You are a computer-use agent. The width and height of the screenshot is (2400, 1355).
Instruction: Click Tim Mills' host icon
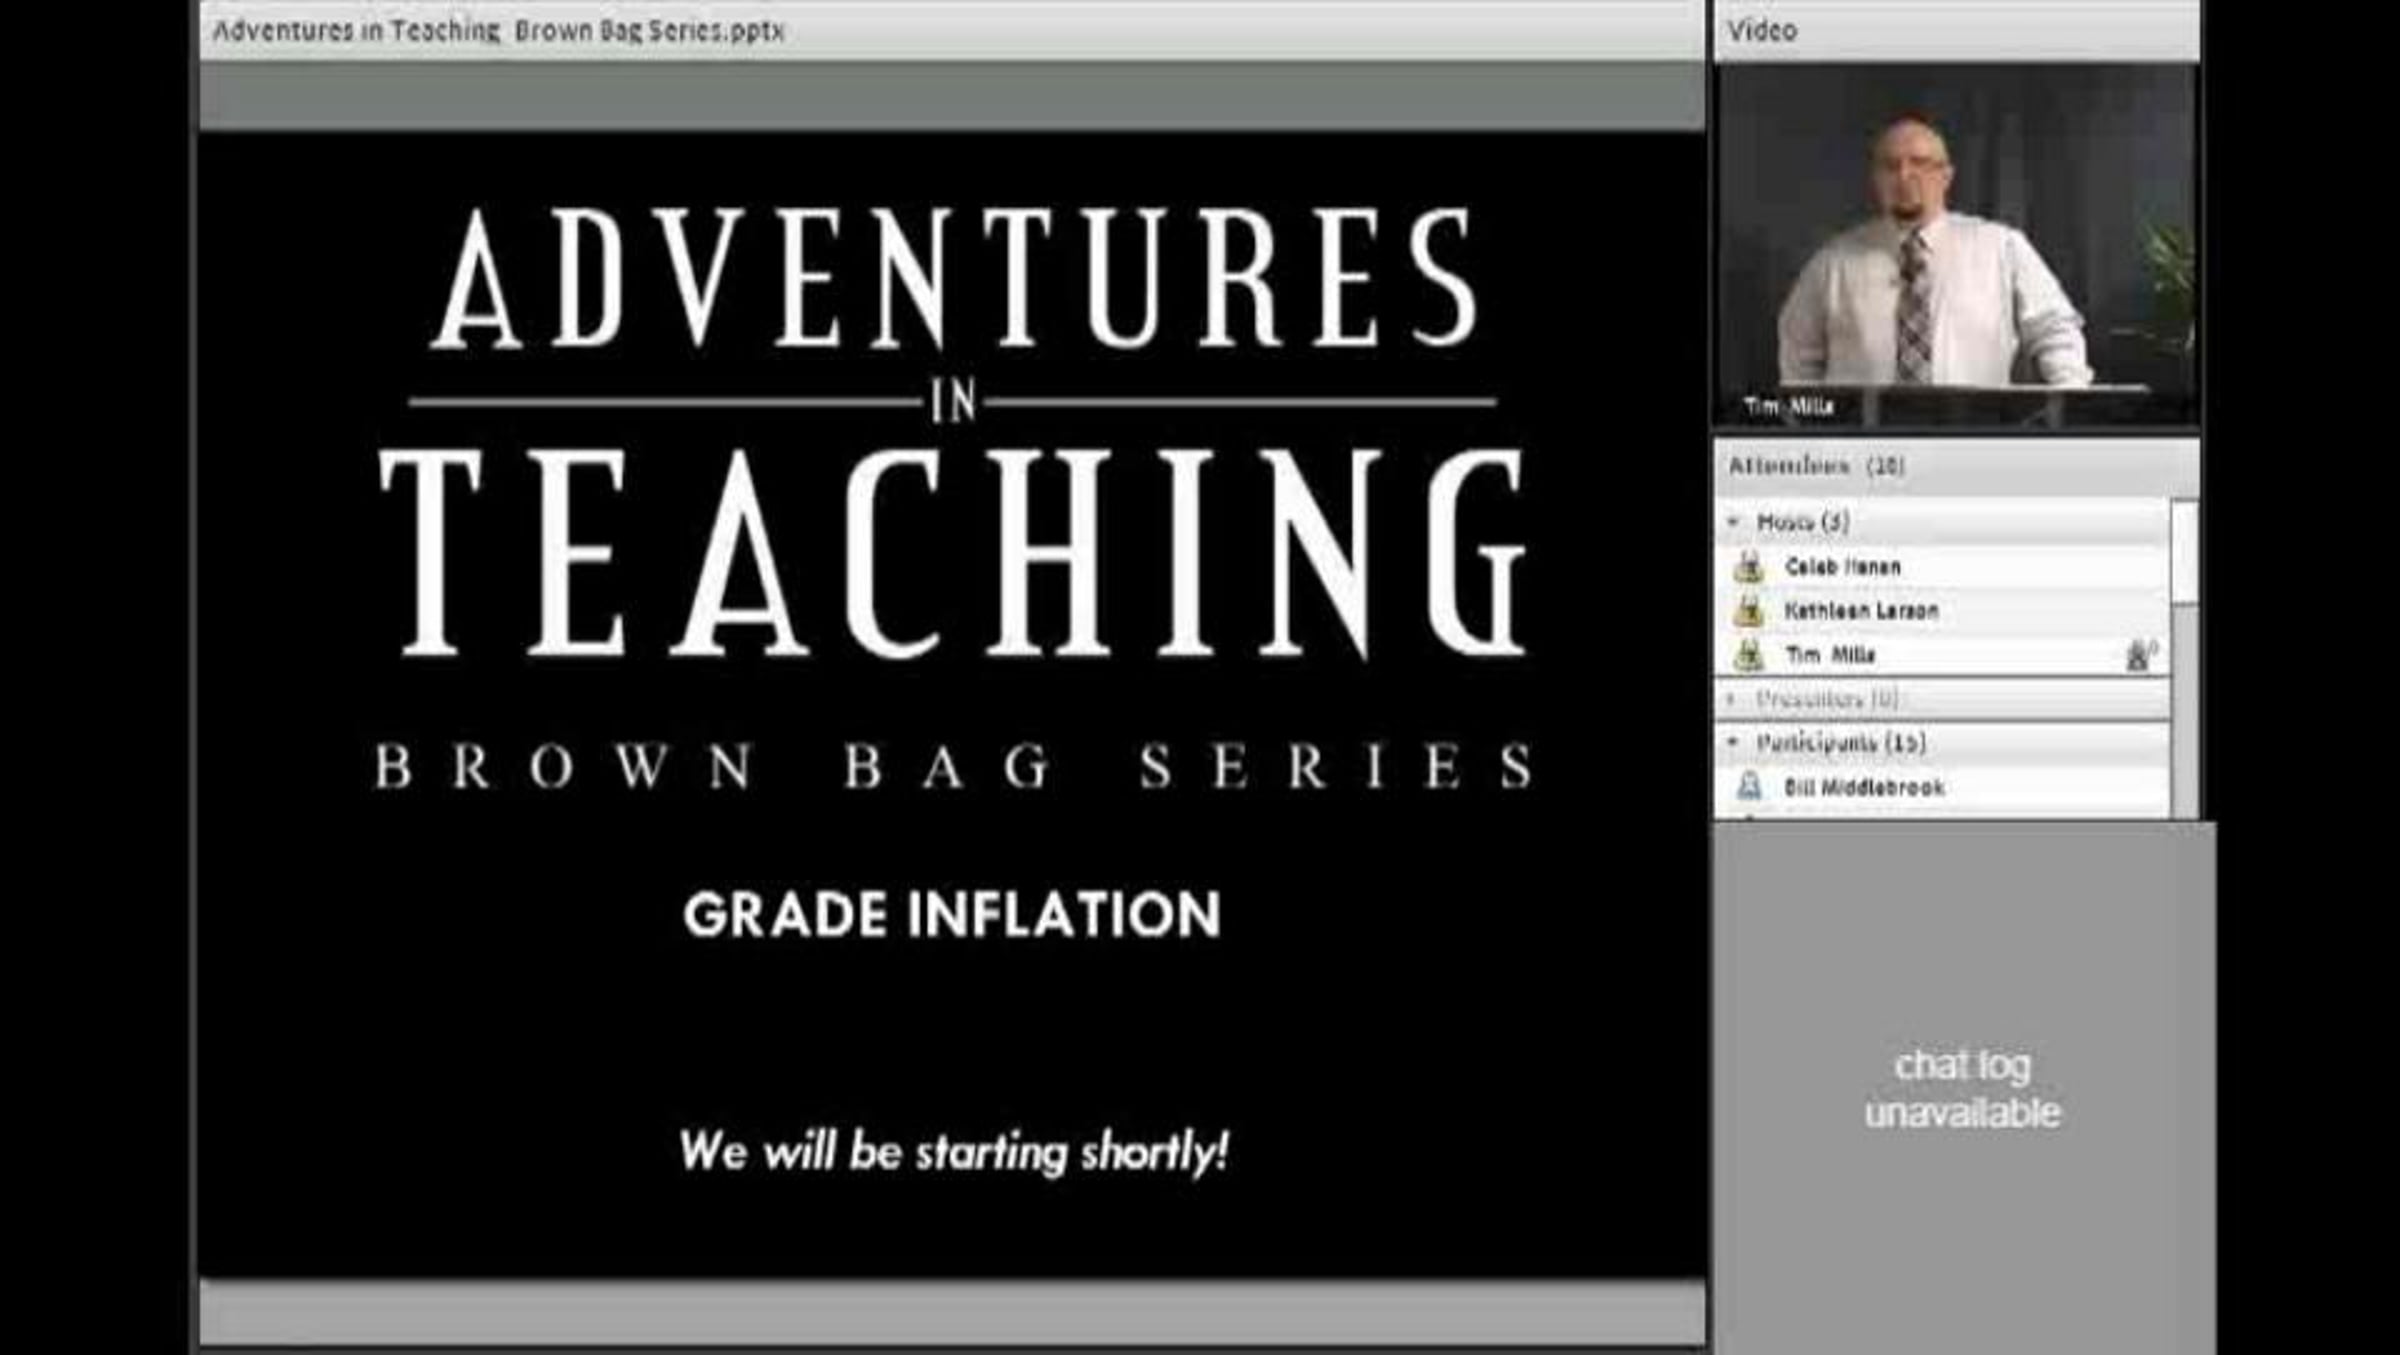pos(1748,655)
